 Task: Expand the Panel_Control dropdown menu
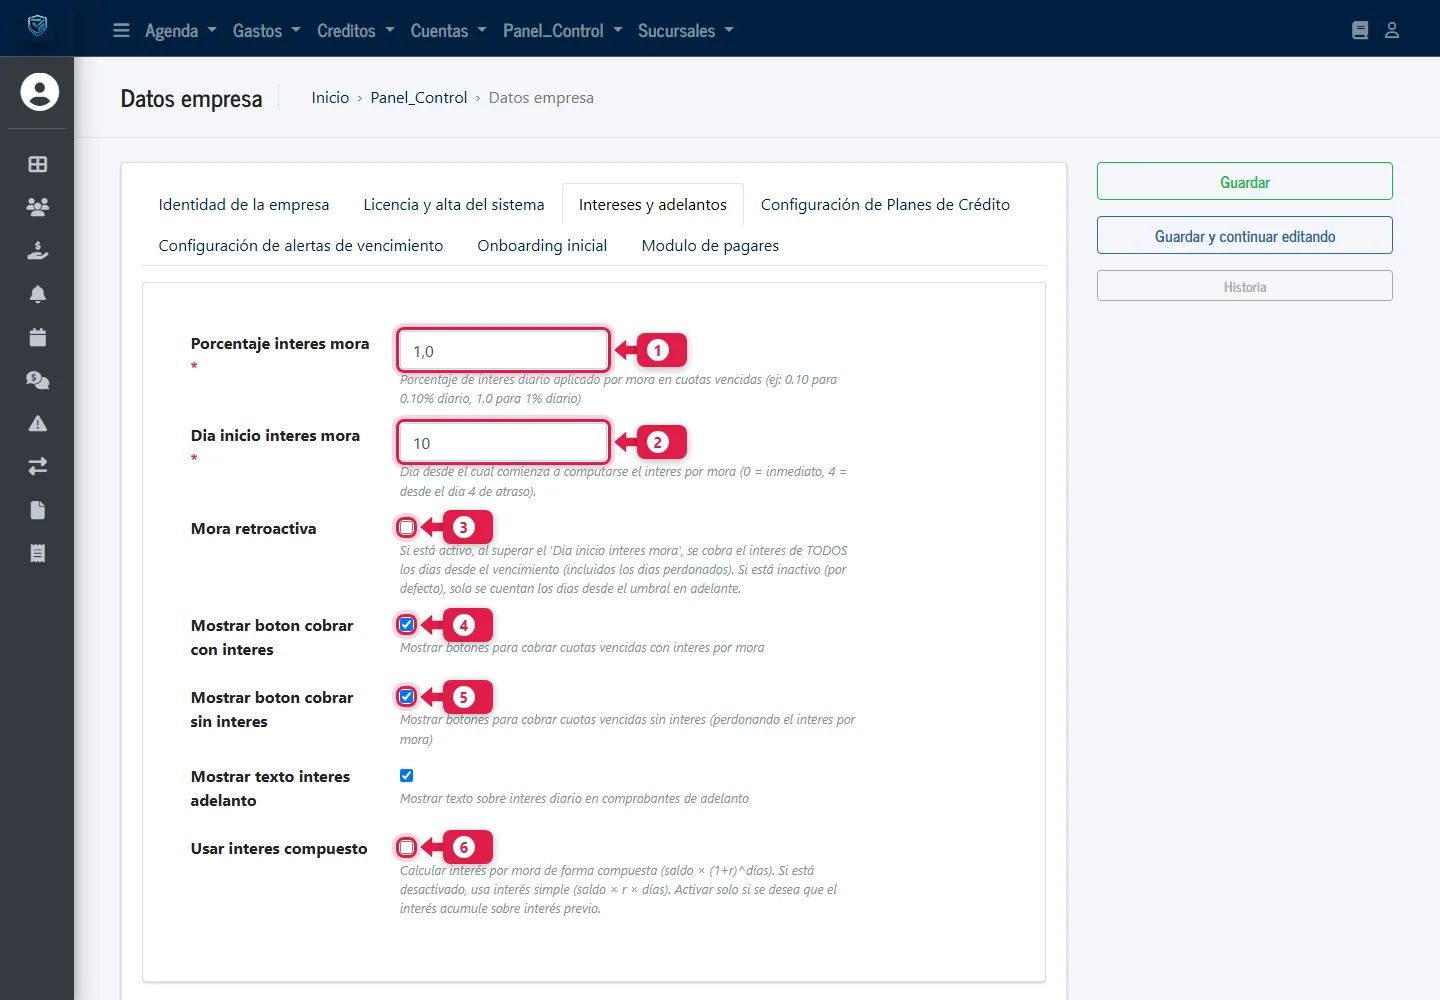click(563, 30)
